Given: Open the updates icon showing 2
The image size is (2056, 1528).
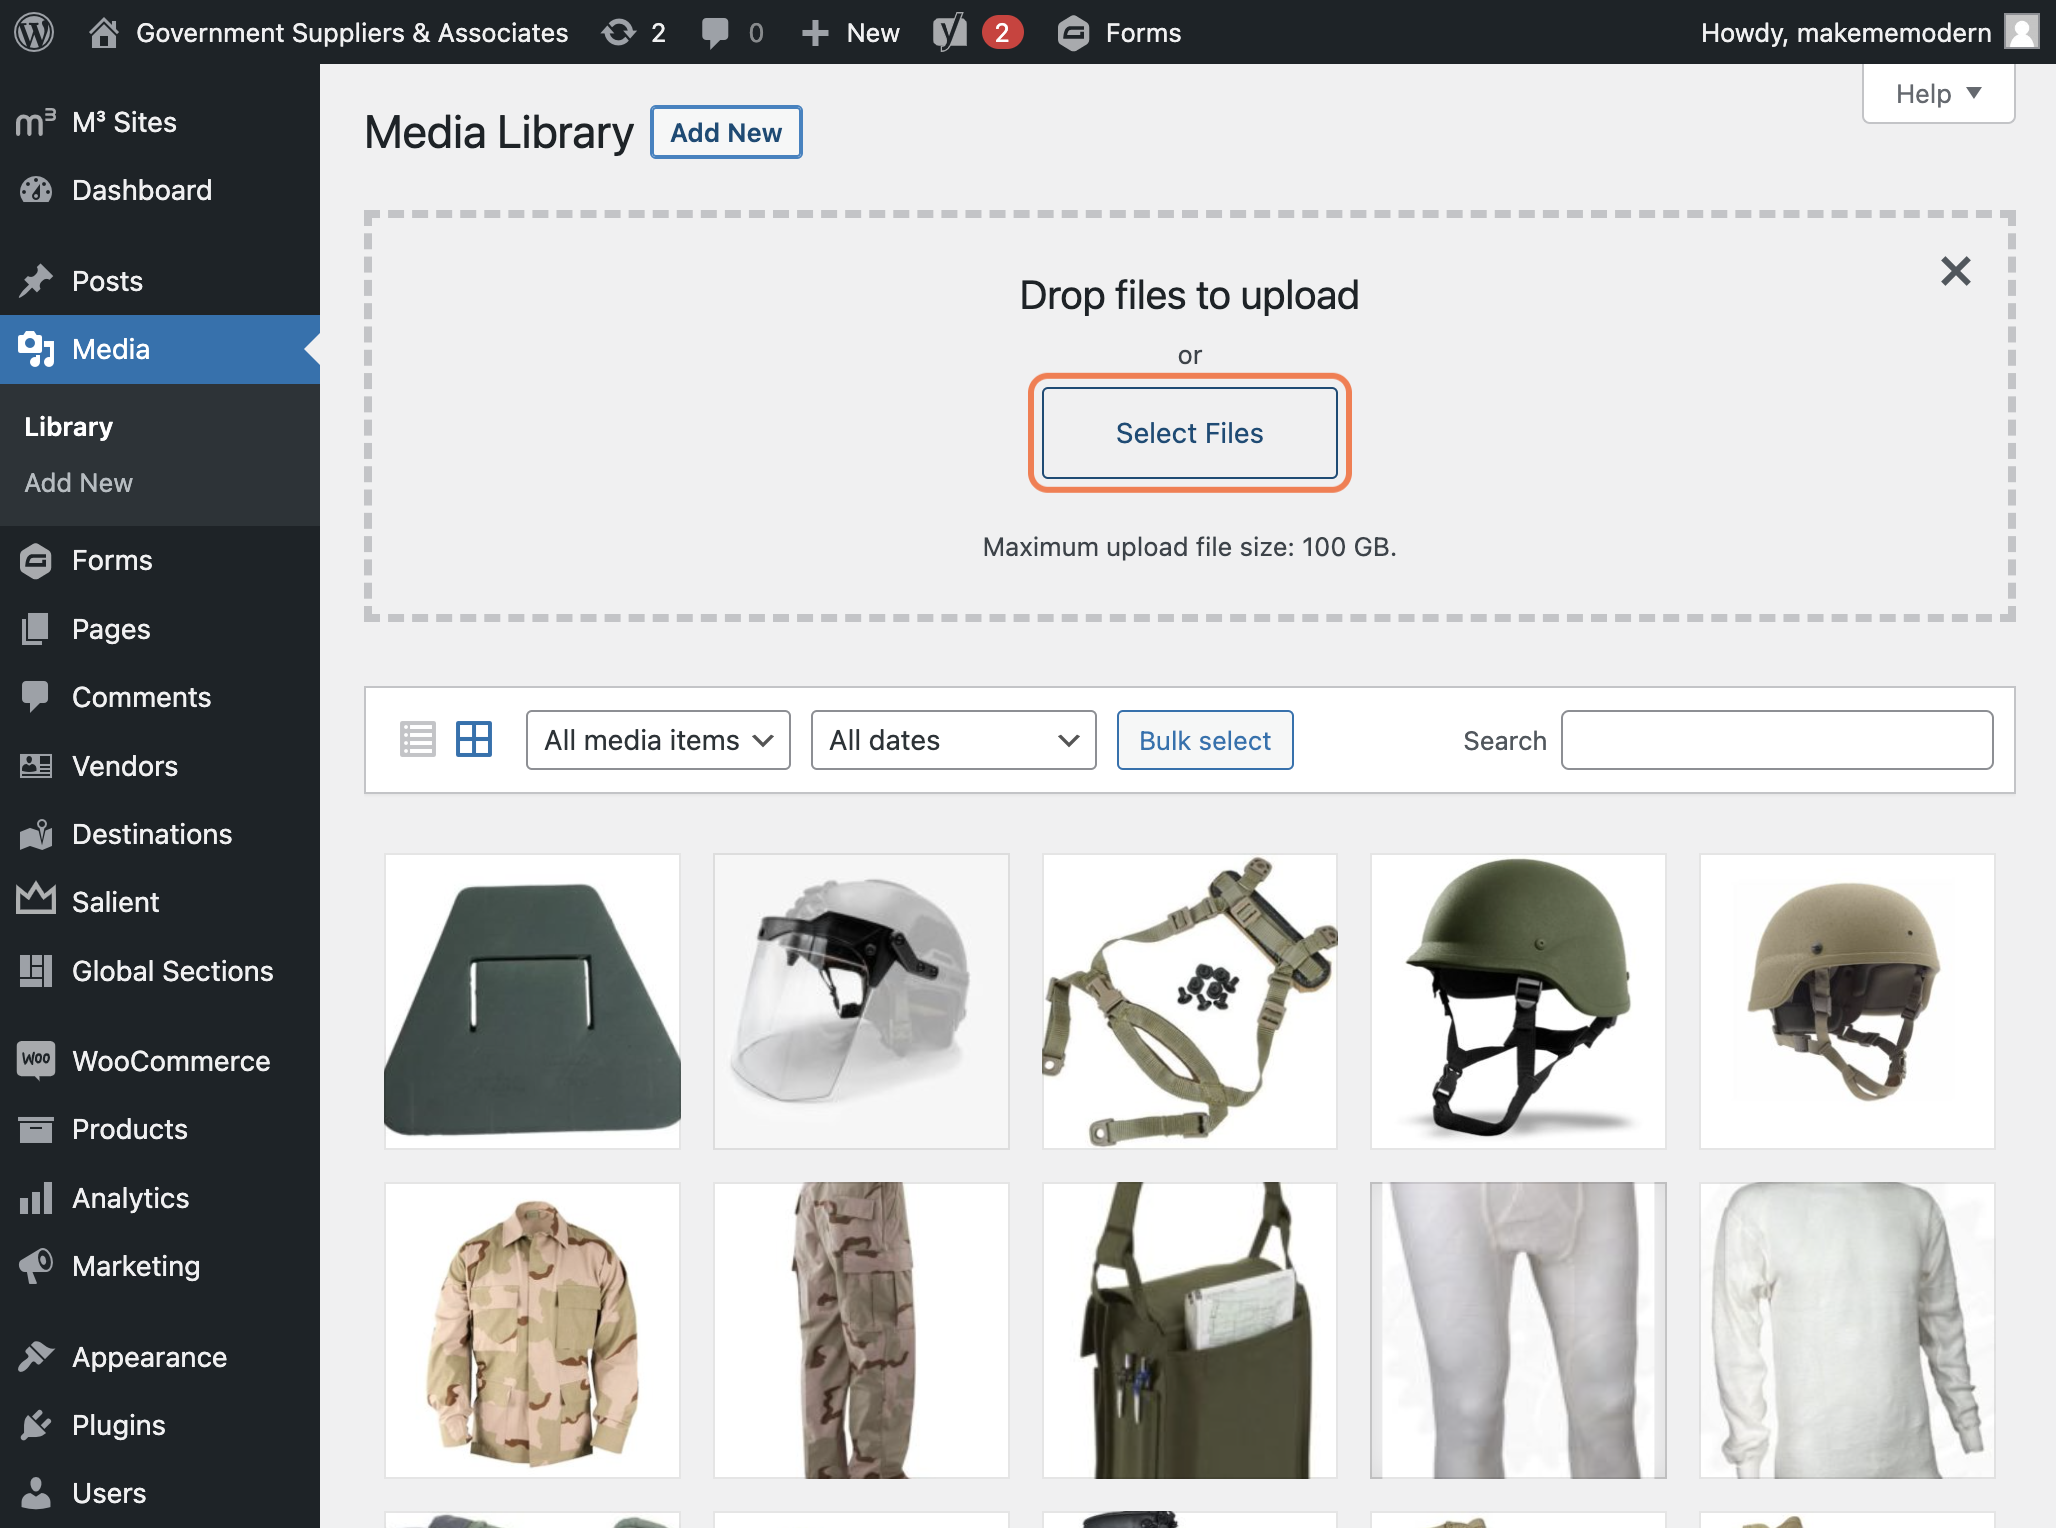Looking at the screenshot, I should (x=634, y=32).
